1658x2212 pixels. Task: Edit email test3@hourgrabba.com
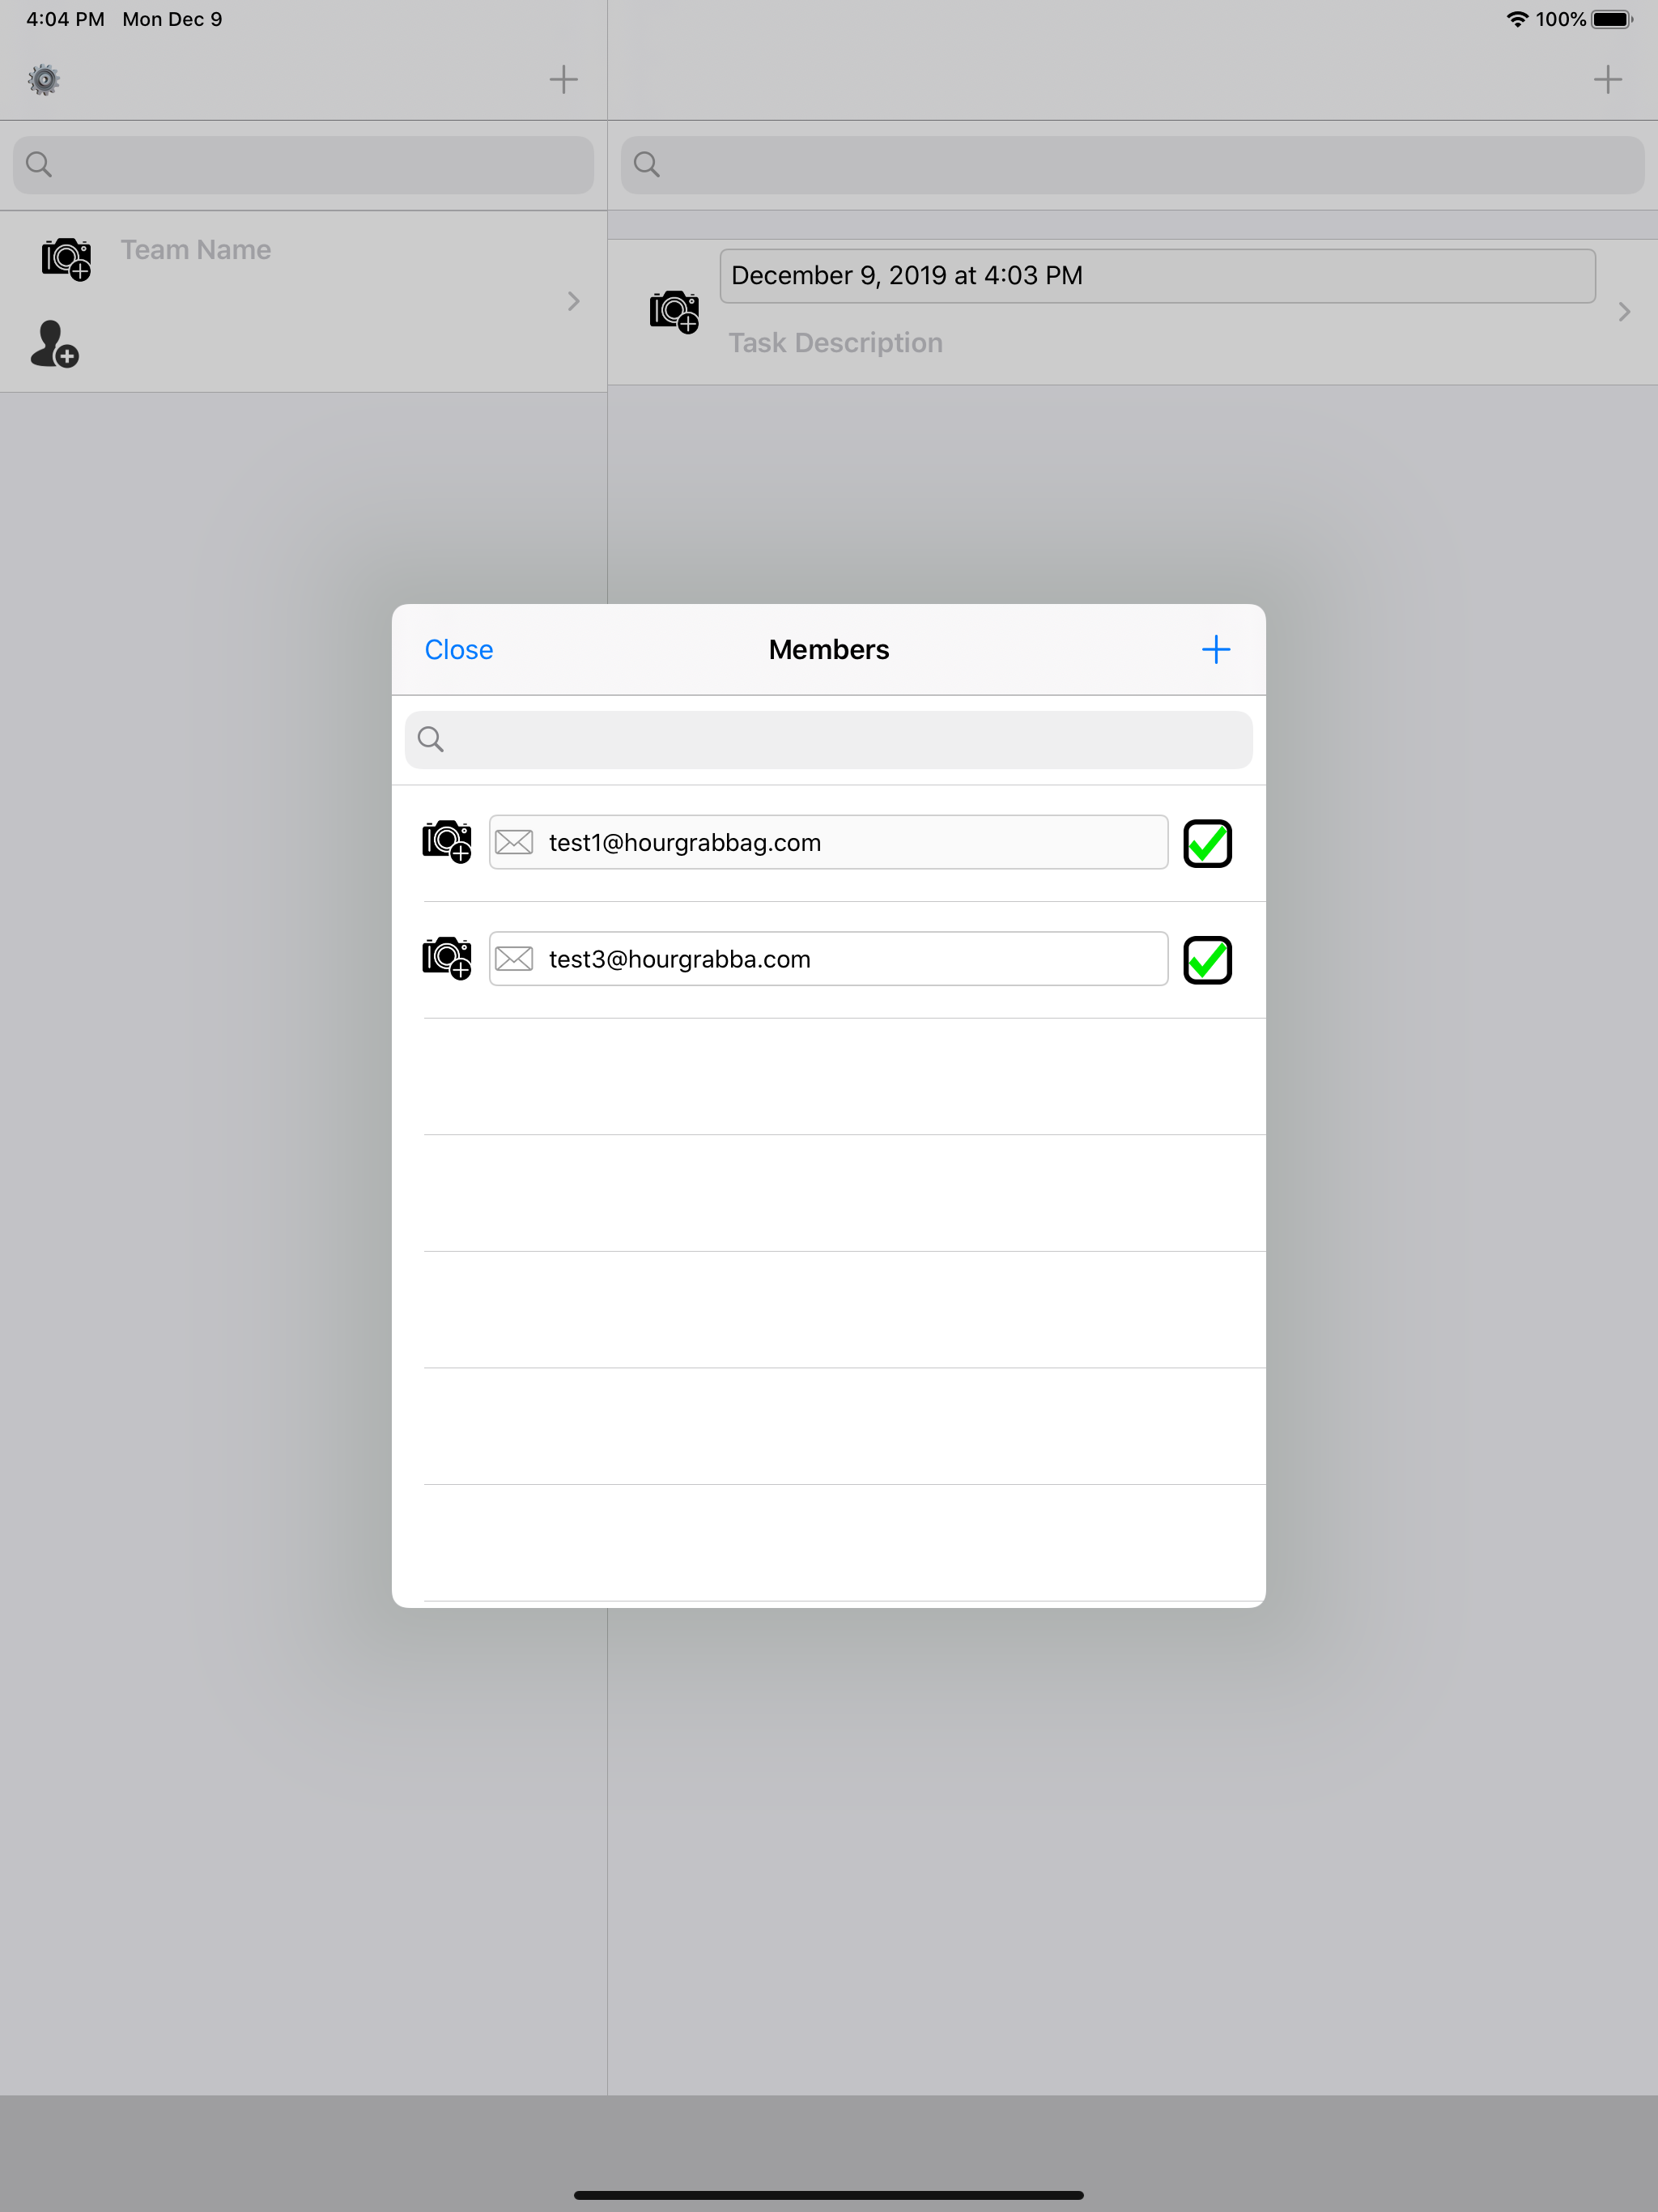click(x=829, y=959)
